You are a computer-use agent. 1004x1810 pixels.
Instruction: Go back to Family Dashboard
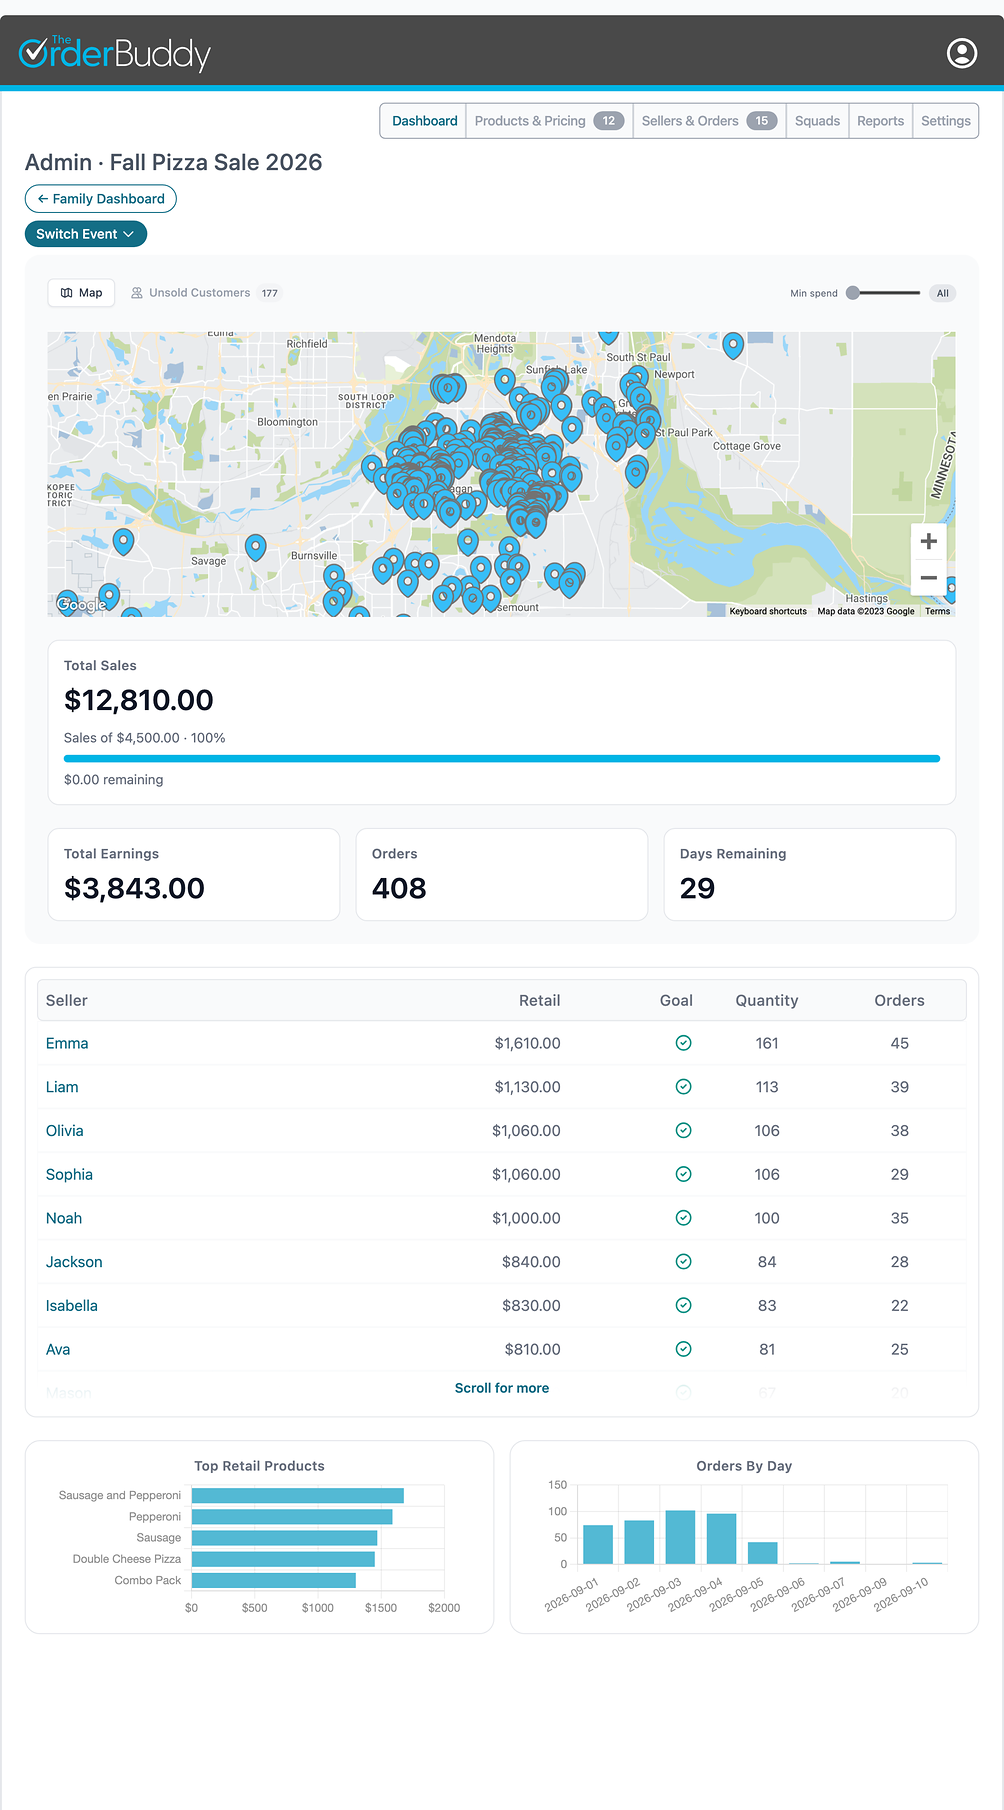(101, 199)
